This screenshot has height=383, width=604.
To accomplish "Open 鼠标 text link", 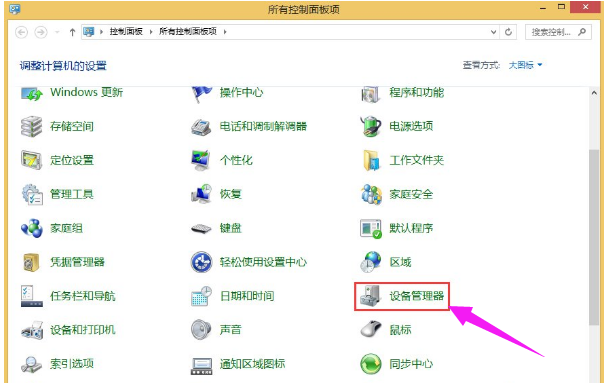I will pyautogui.click(x=400, y=330).
